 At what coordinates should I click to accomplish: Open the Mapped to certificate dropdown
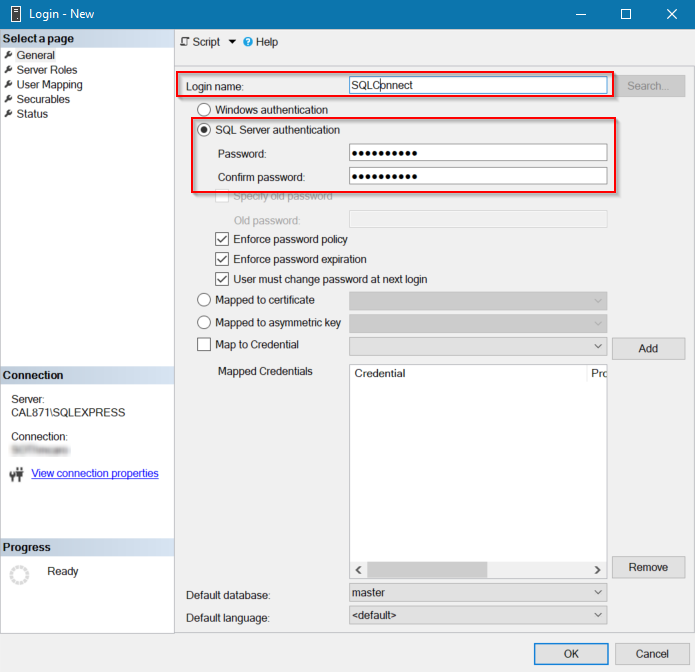(x=478, y=301)
